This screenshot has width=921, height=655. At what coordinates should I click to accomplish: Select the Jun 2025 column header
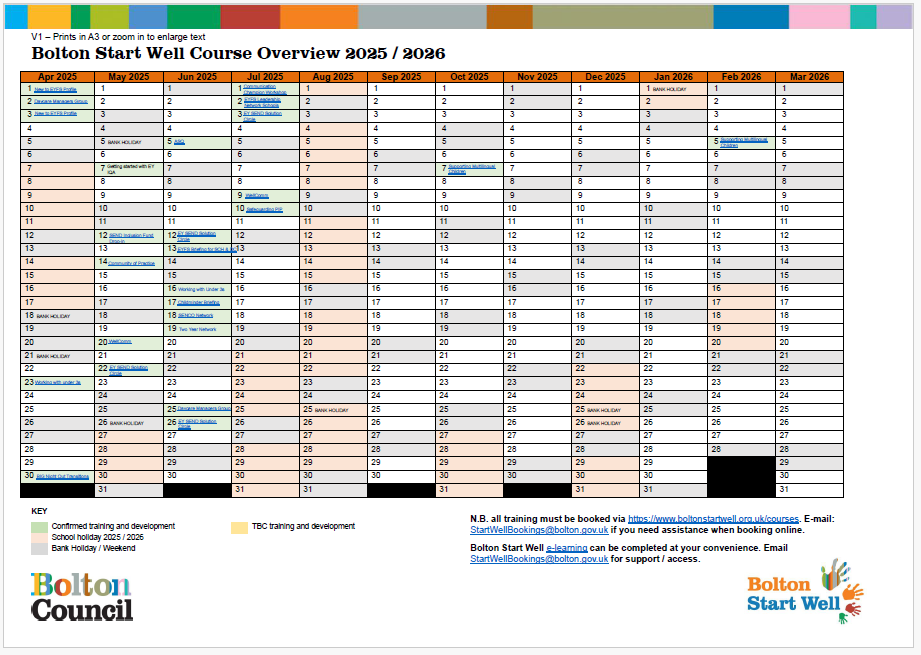[197, 77]
